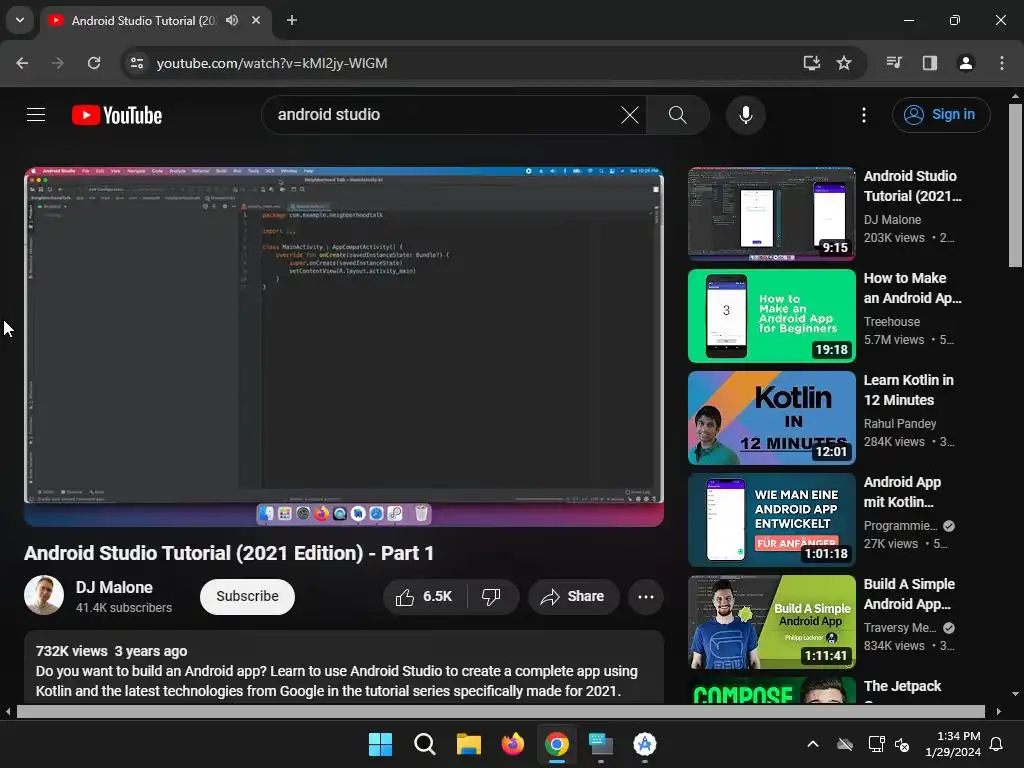The height and width of the screenshot is (768, 1024).
Task: Open Windows taskbar search
Action: coord(424,744)
